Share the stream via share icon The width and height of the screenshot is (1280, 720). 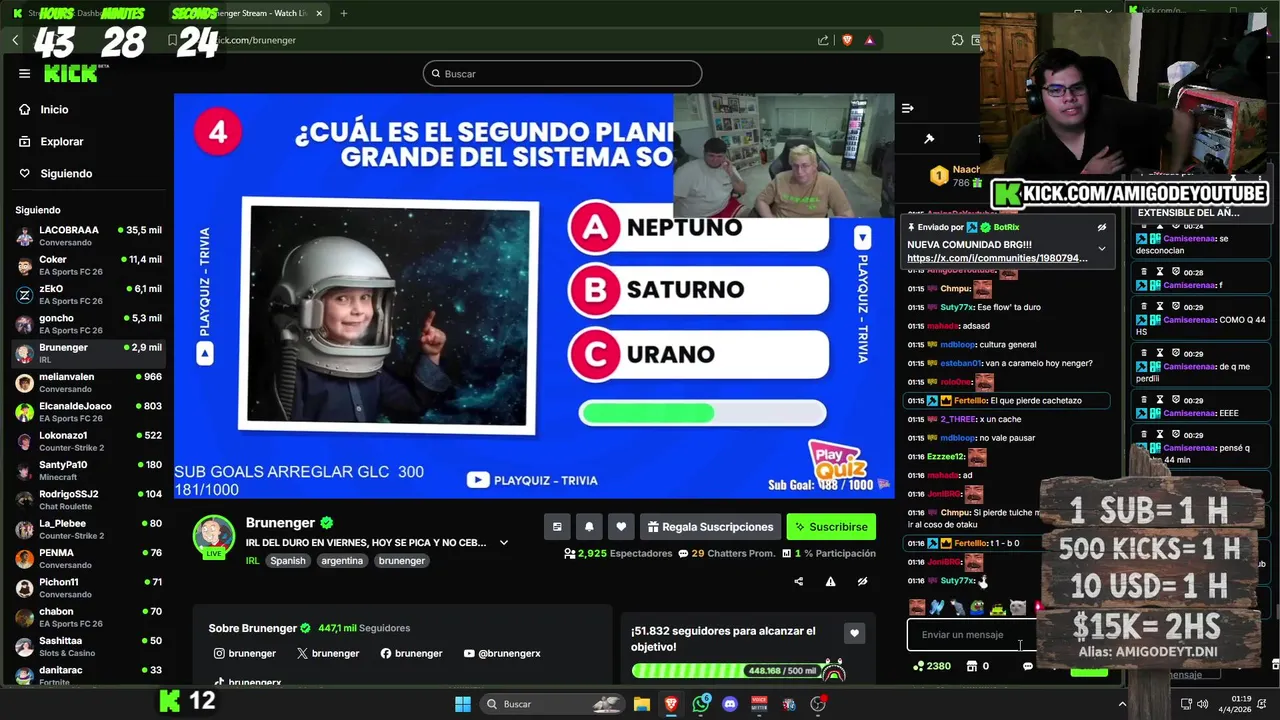point(798,581)
